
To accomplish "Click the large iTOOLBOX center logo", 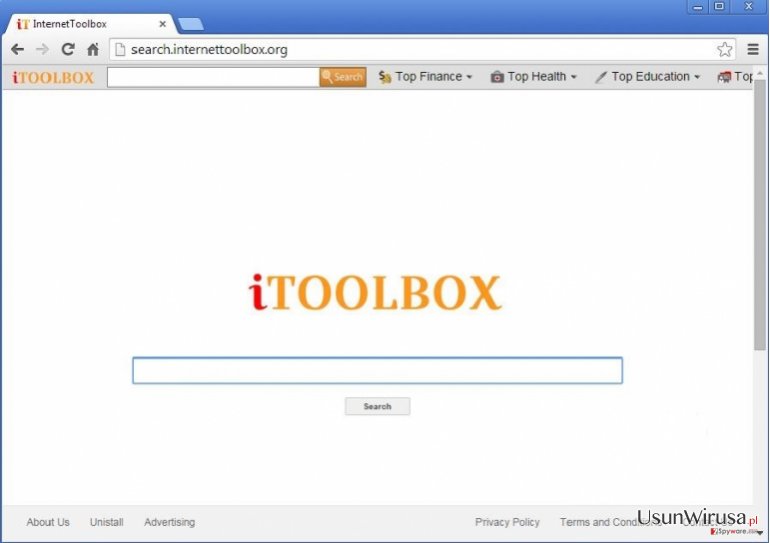I will (375, 293).
